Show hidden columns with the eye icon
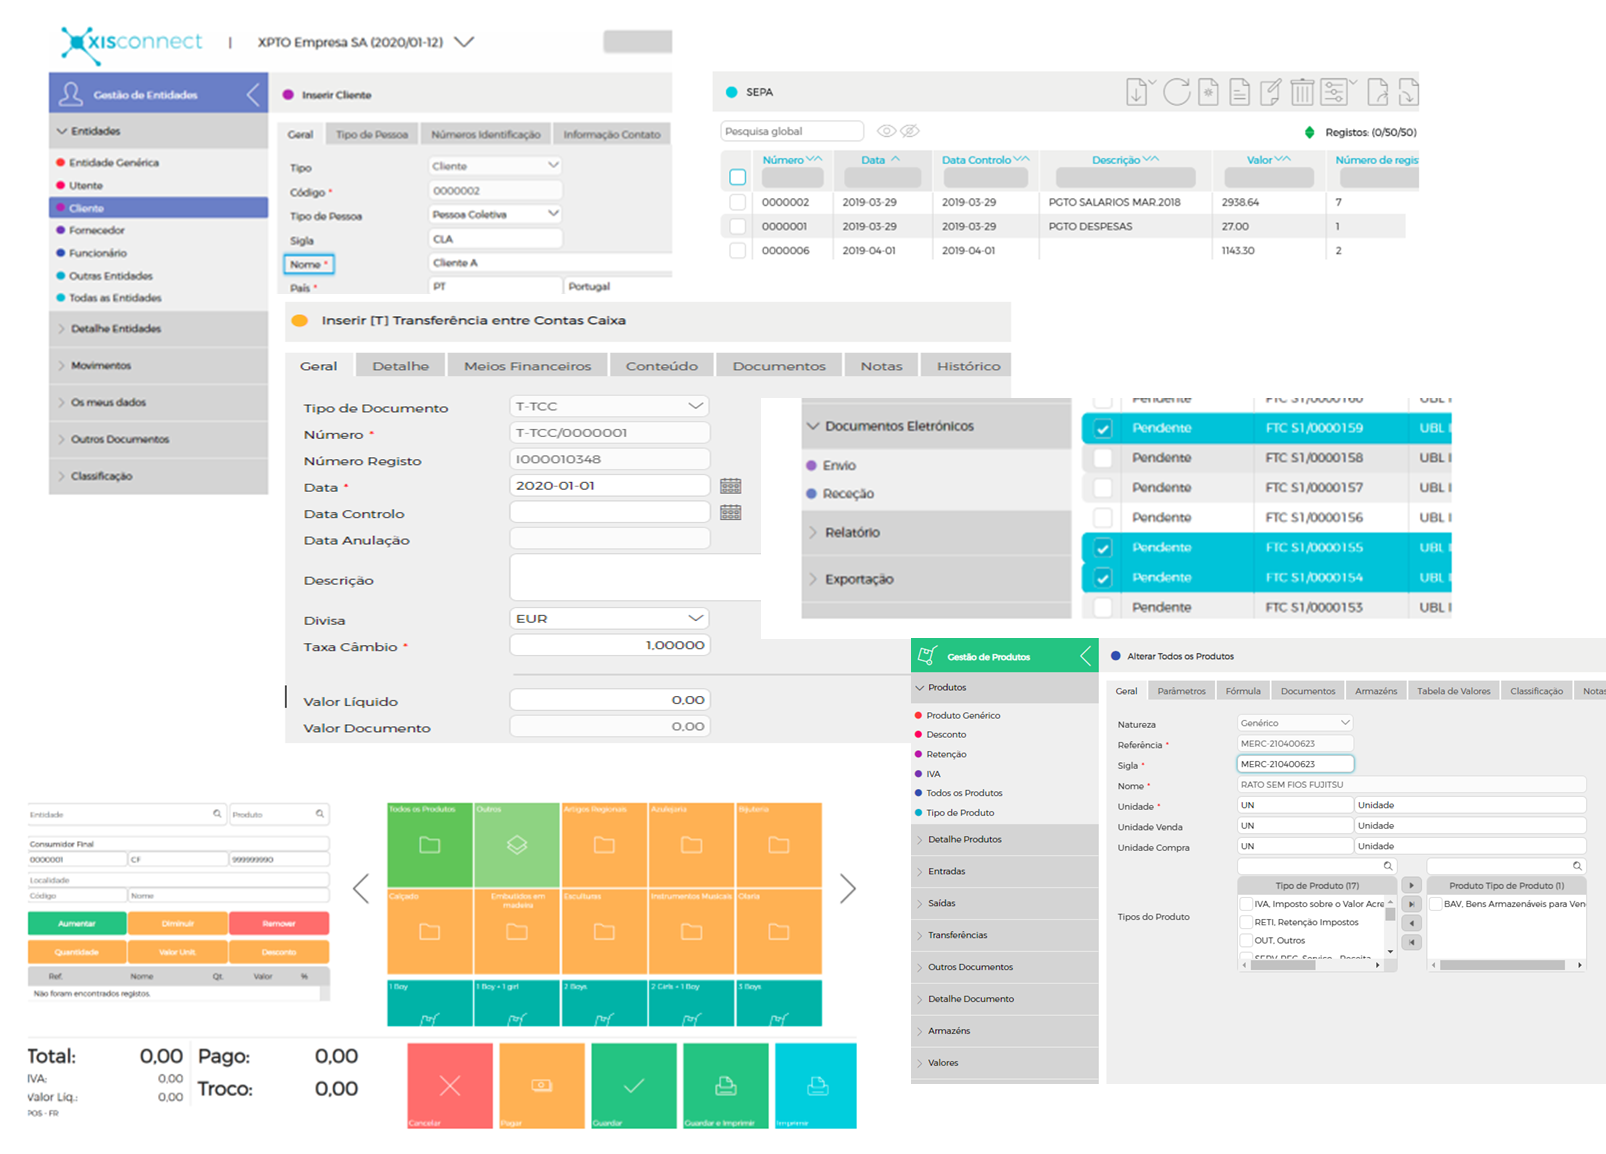This screenshot has height=1154, width=1606. point(886,131)
